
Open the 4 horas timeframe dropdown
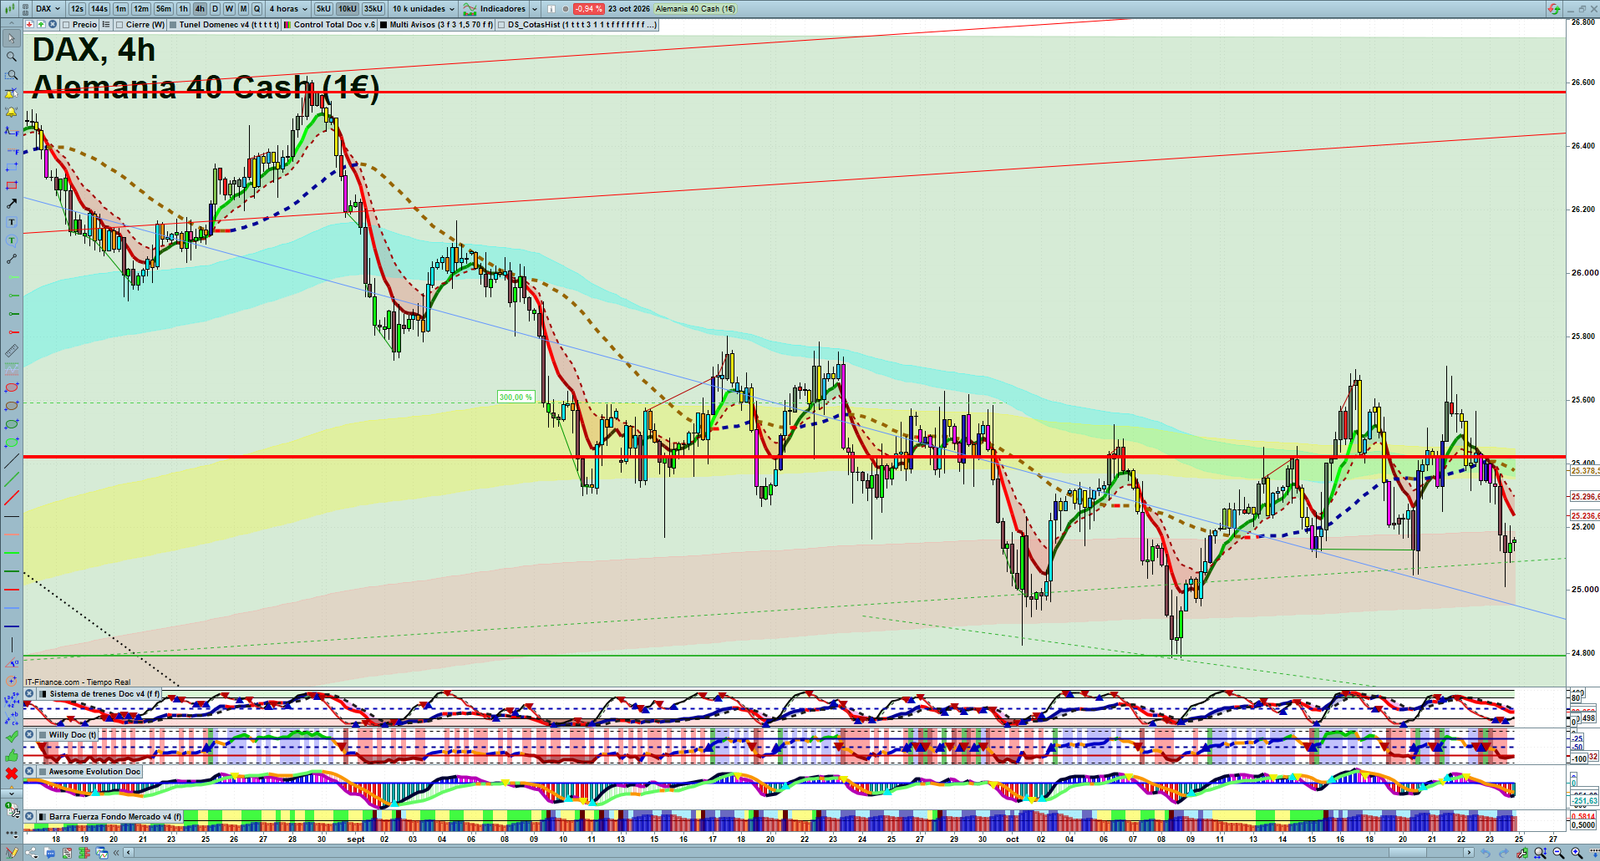click(x=288, y=8)
